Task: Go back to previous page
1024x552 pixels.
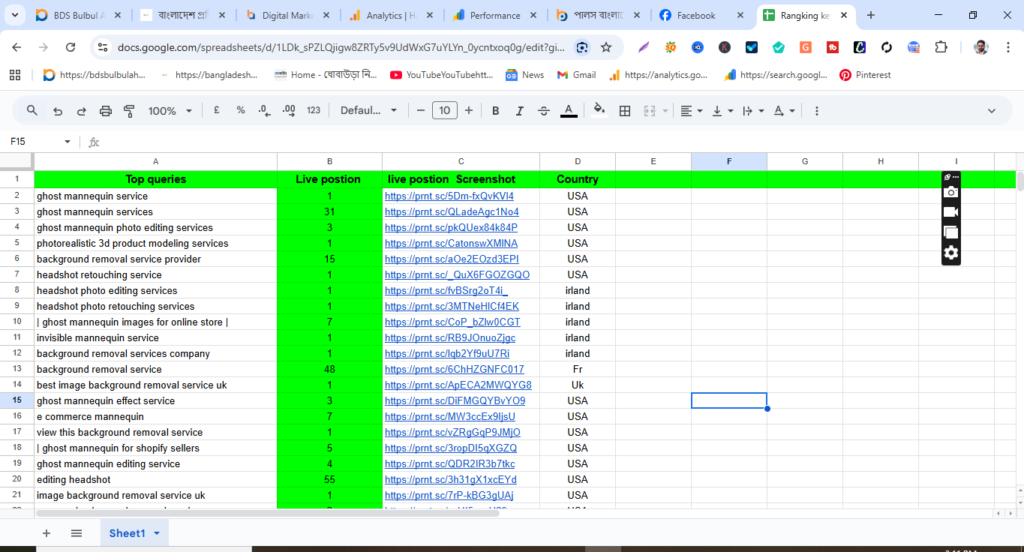Action: coord(17,47)
